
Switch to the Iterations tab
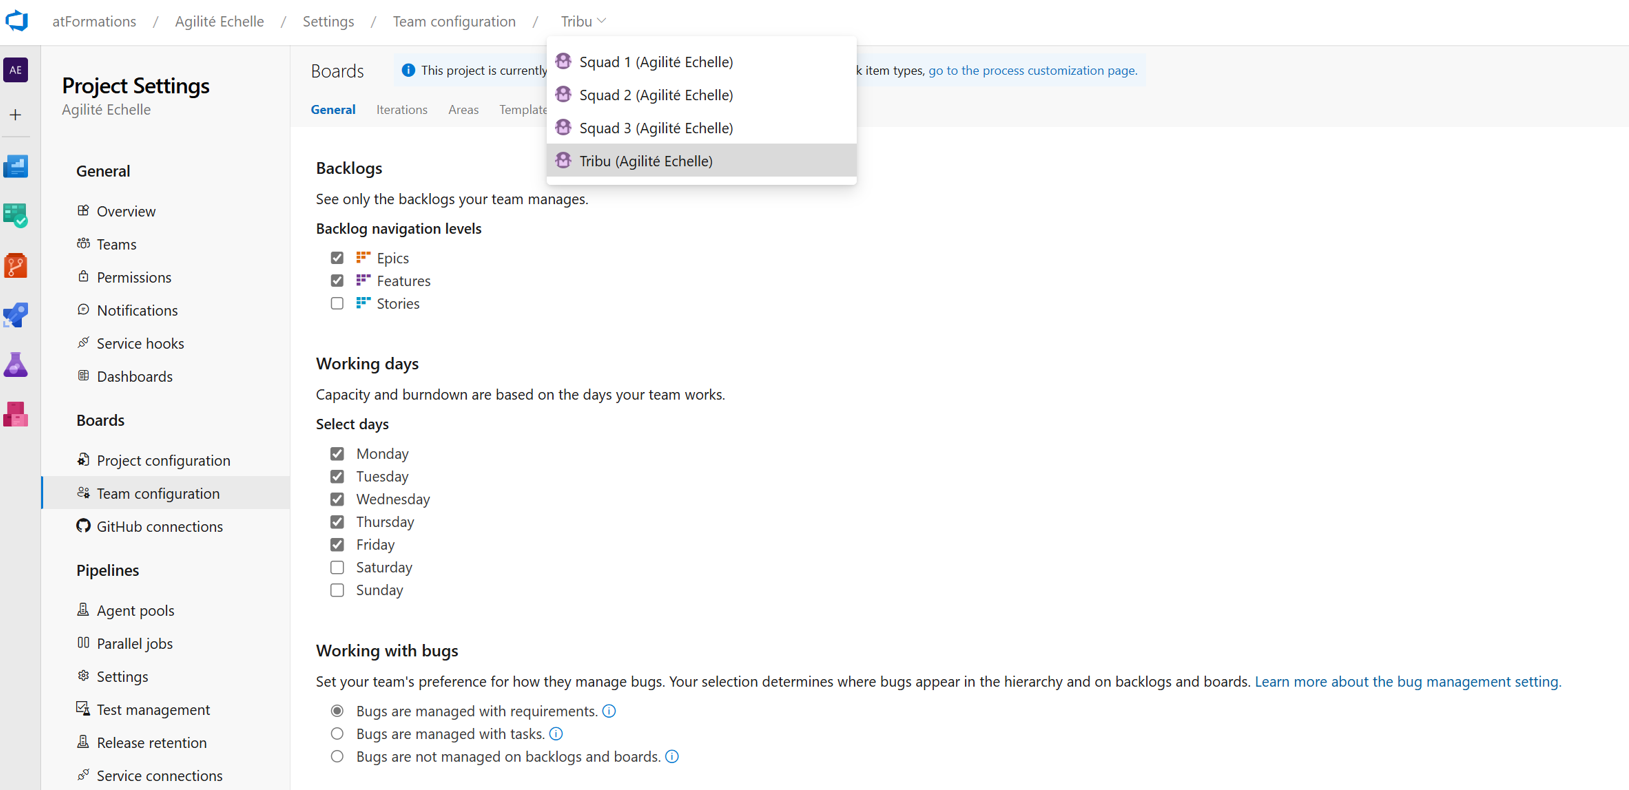402,110
